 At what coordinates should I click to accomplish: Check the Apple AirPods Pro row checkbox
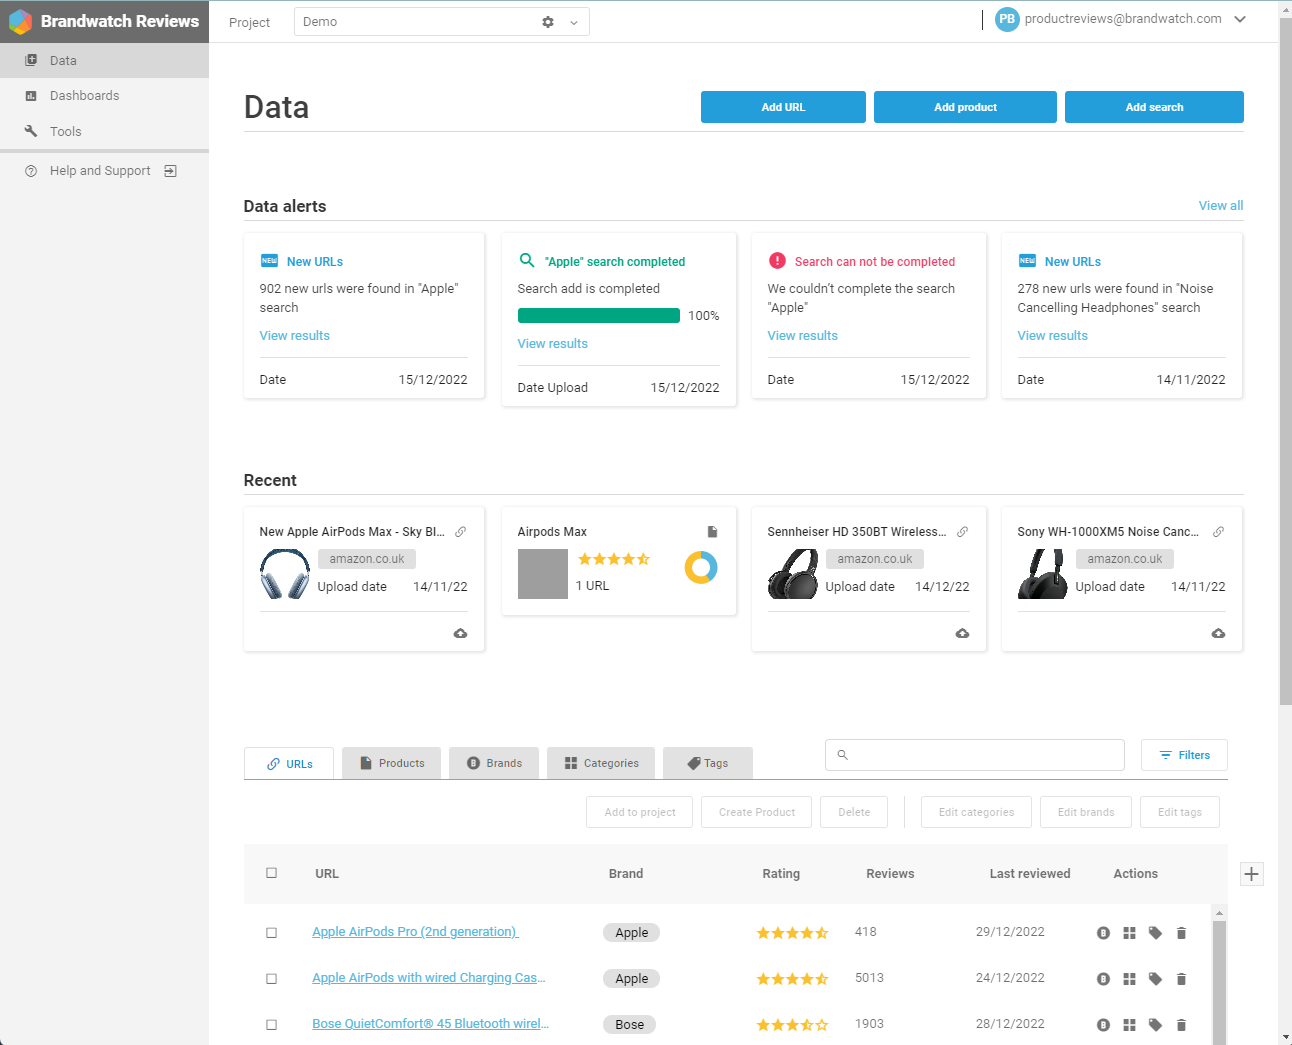pos(271,933)
